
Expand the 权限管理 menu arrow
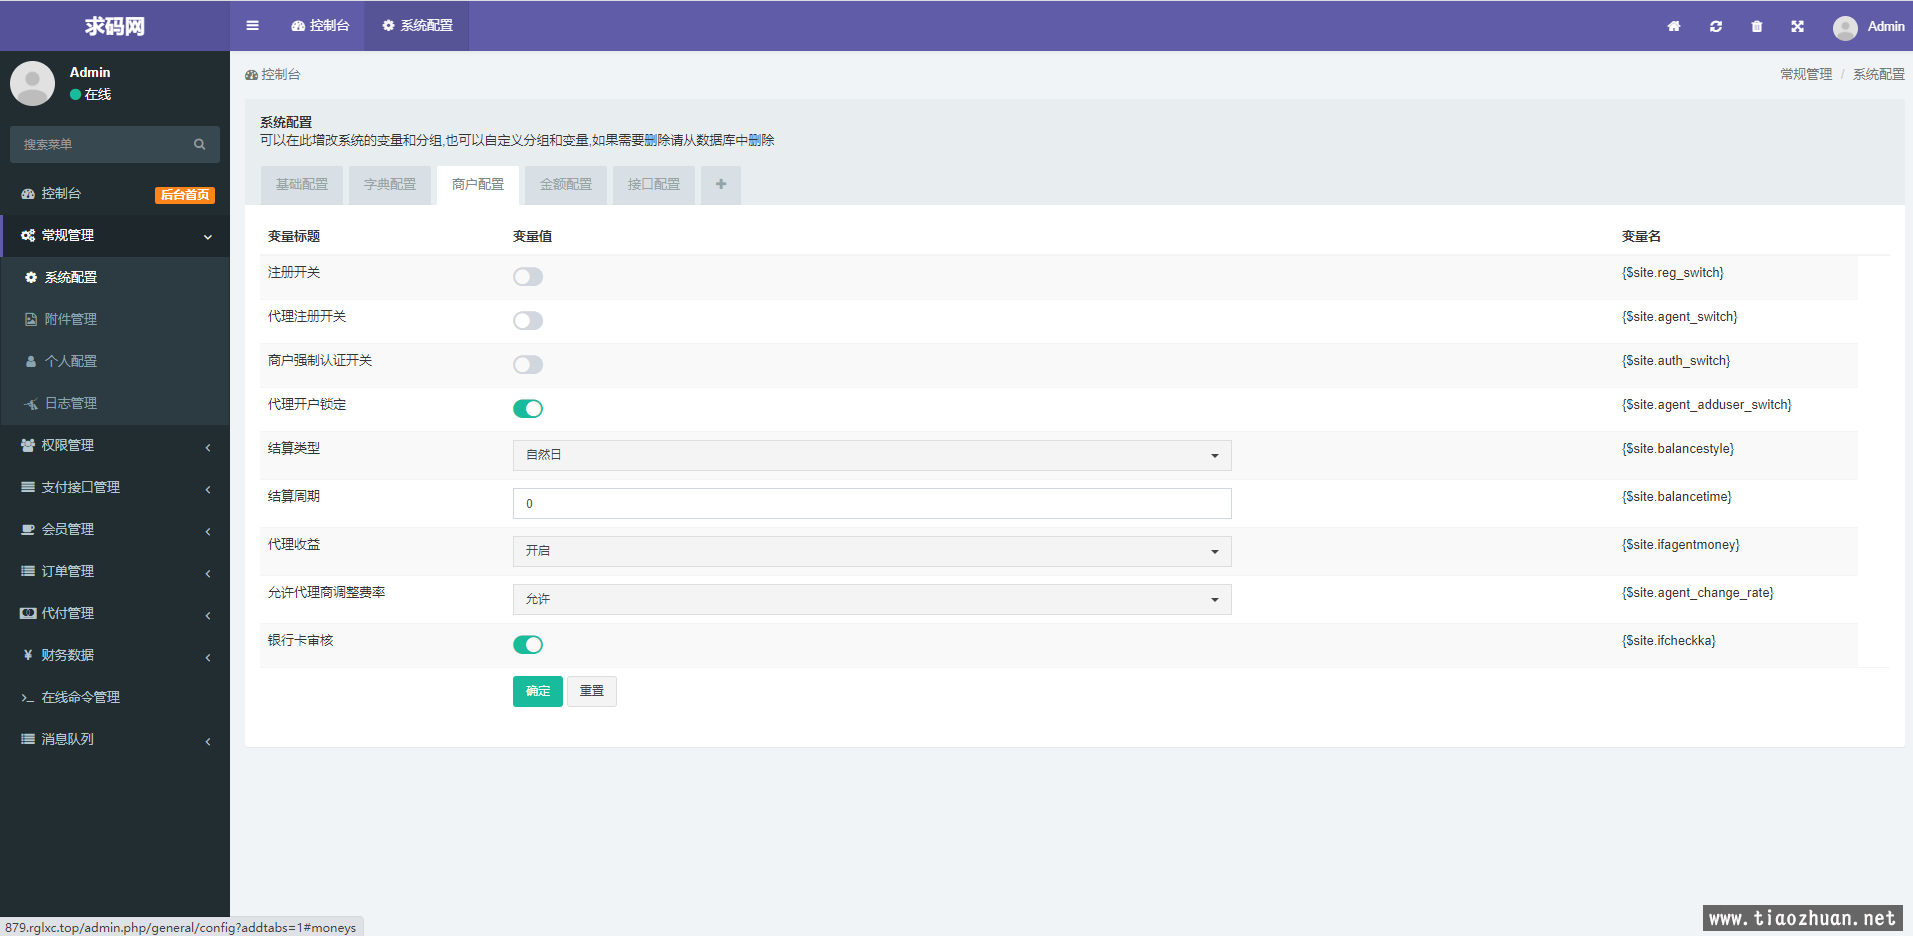pyautogui.click(x=208, y=447)
